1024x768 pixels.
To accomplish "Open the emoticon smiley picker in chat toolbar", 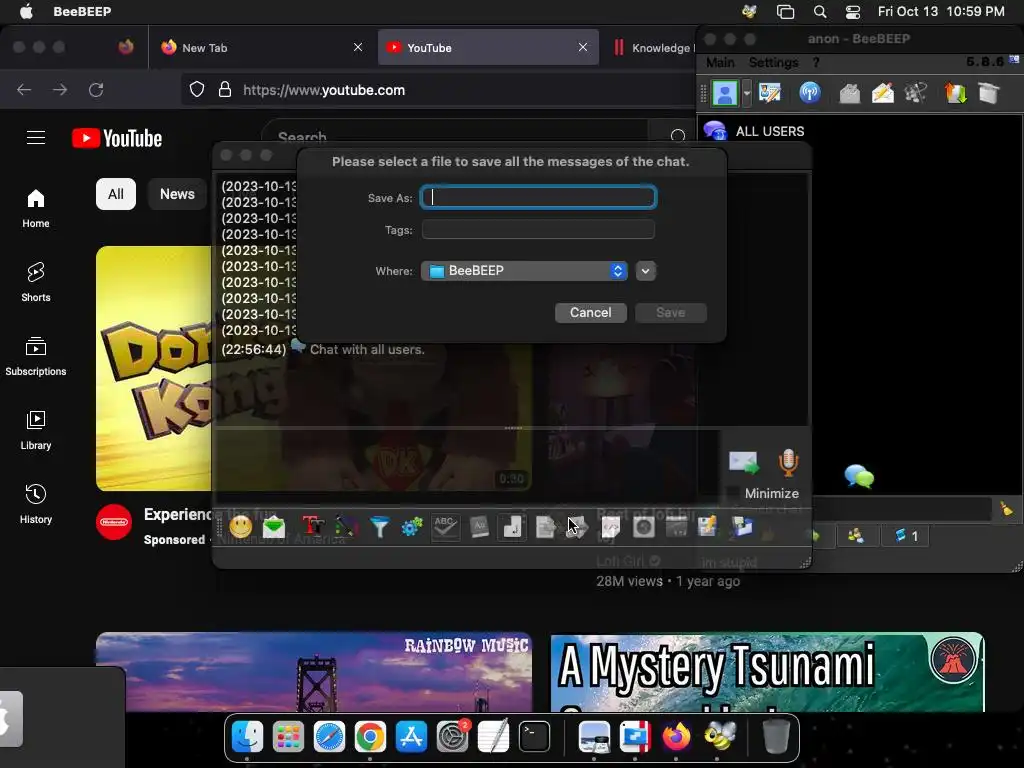I will click(240, 526).
